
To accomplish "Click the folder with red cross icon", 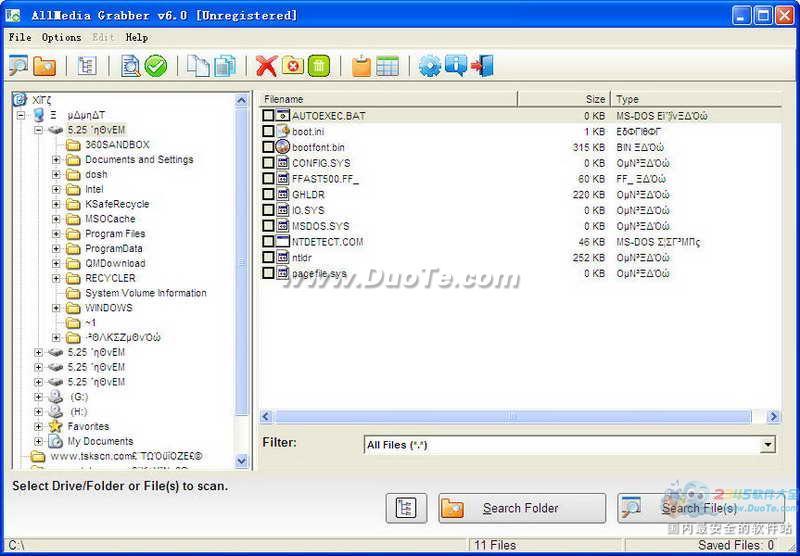I will click(293, 66).
